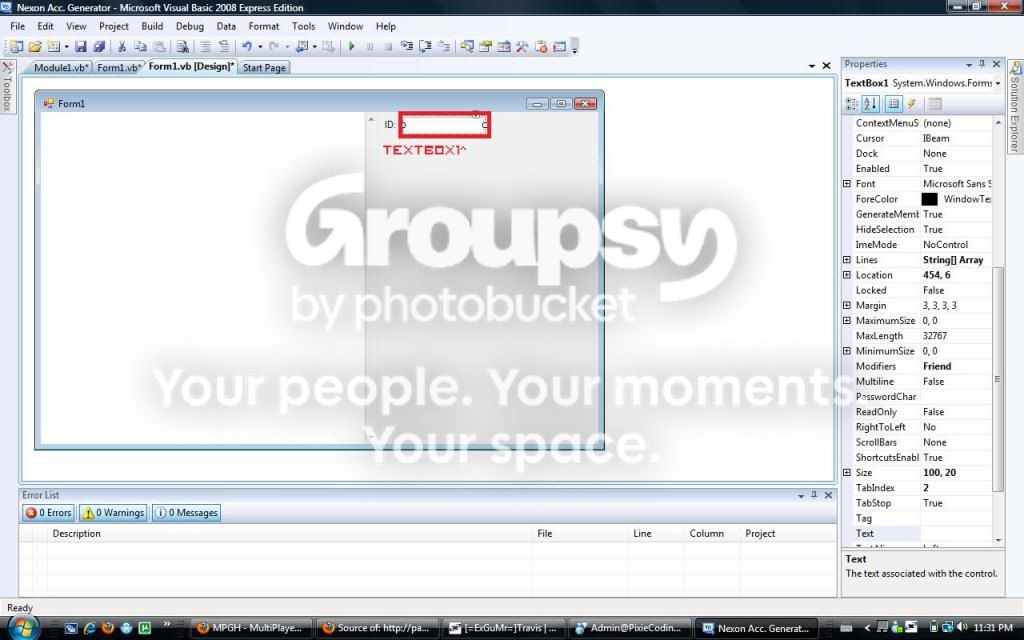
Task: Show Properties list button in Properties panel
Action: 893,104
